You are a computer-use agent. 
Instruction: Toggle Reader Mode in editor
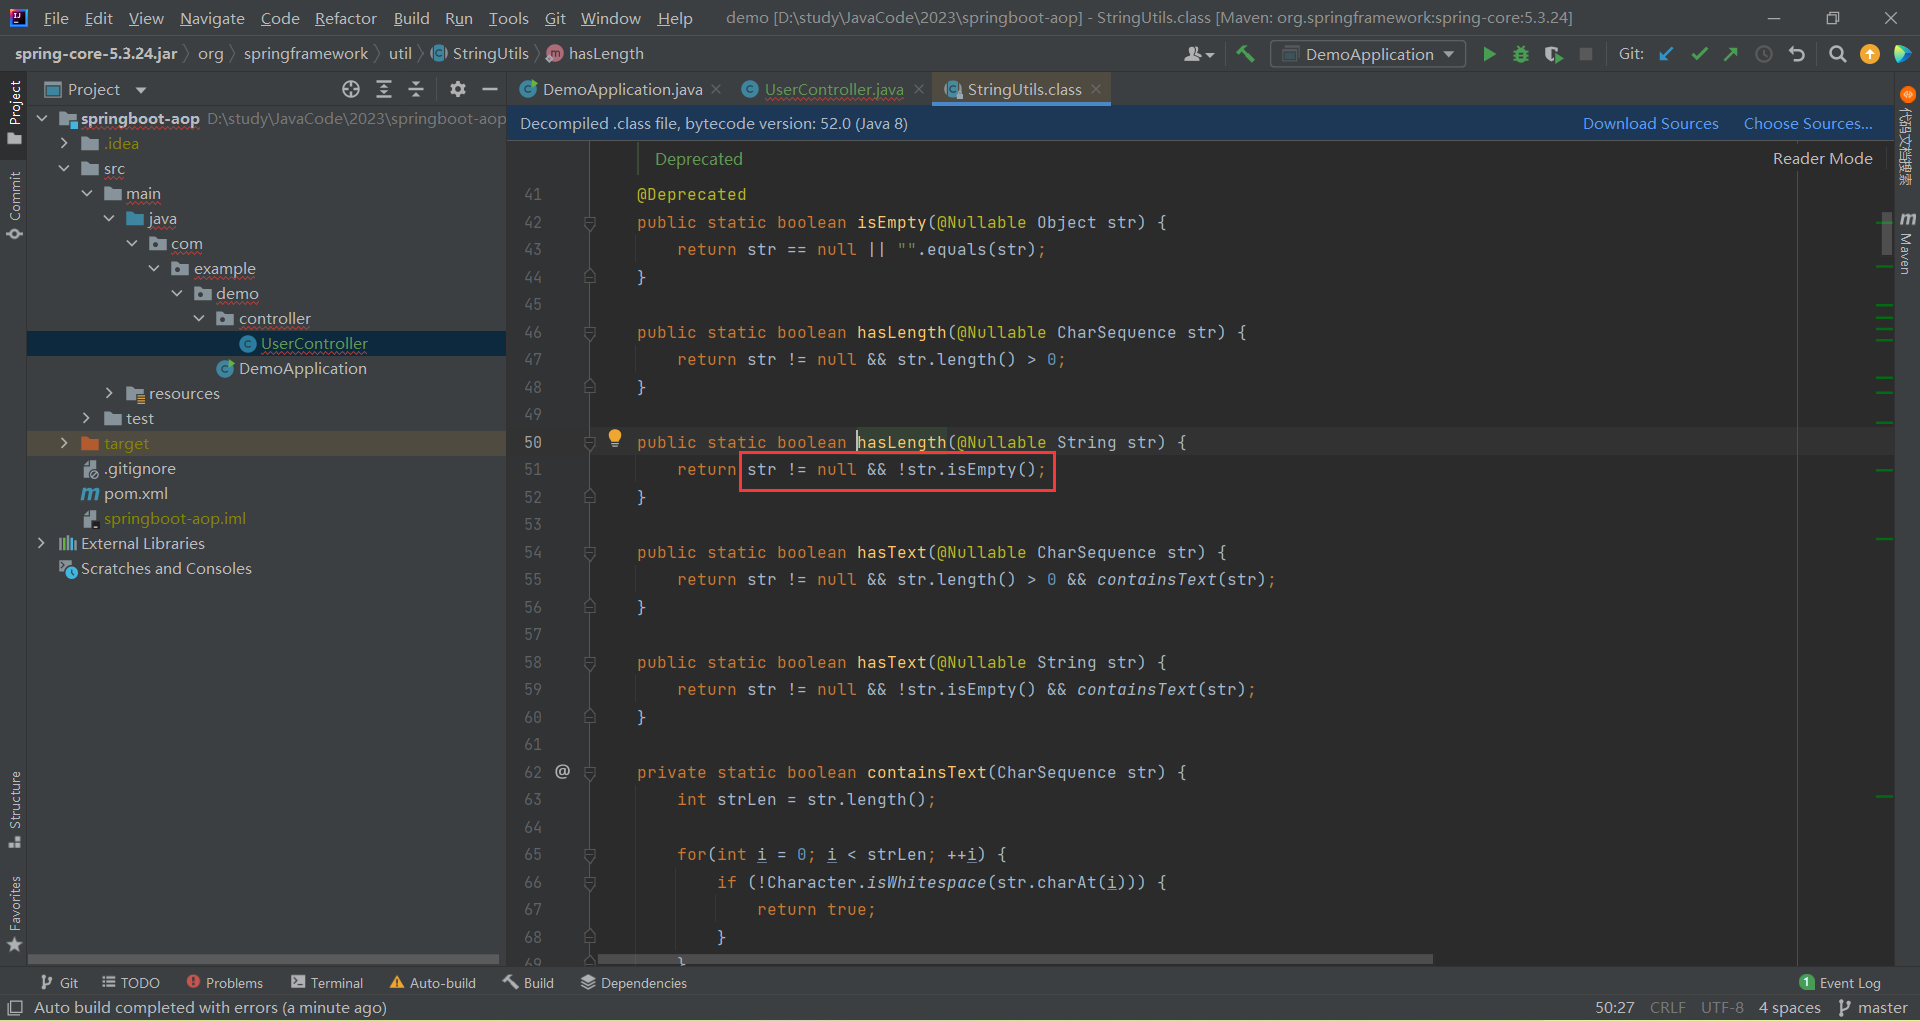[x=1822, y=158]
